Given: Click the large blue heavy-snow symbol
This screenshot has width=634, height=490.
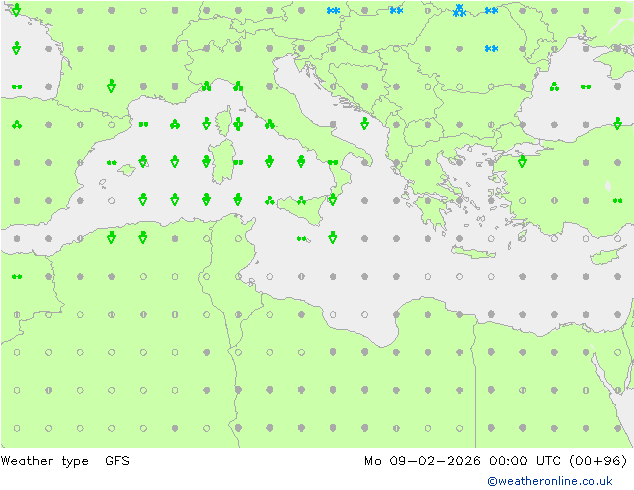Looking at the screenshot, I should click(459, 11).
